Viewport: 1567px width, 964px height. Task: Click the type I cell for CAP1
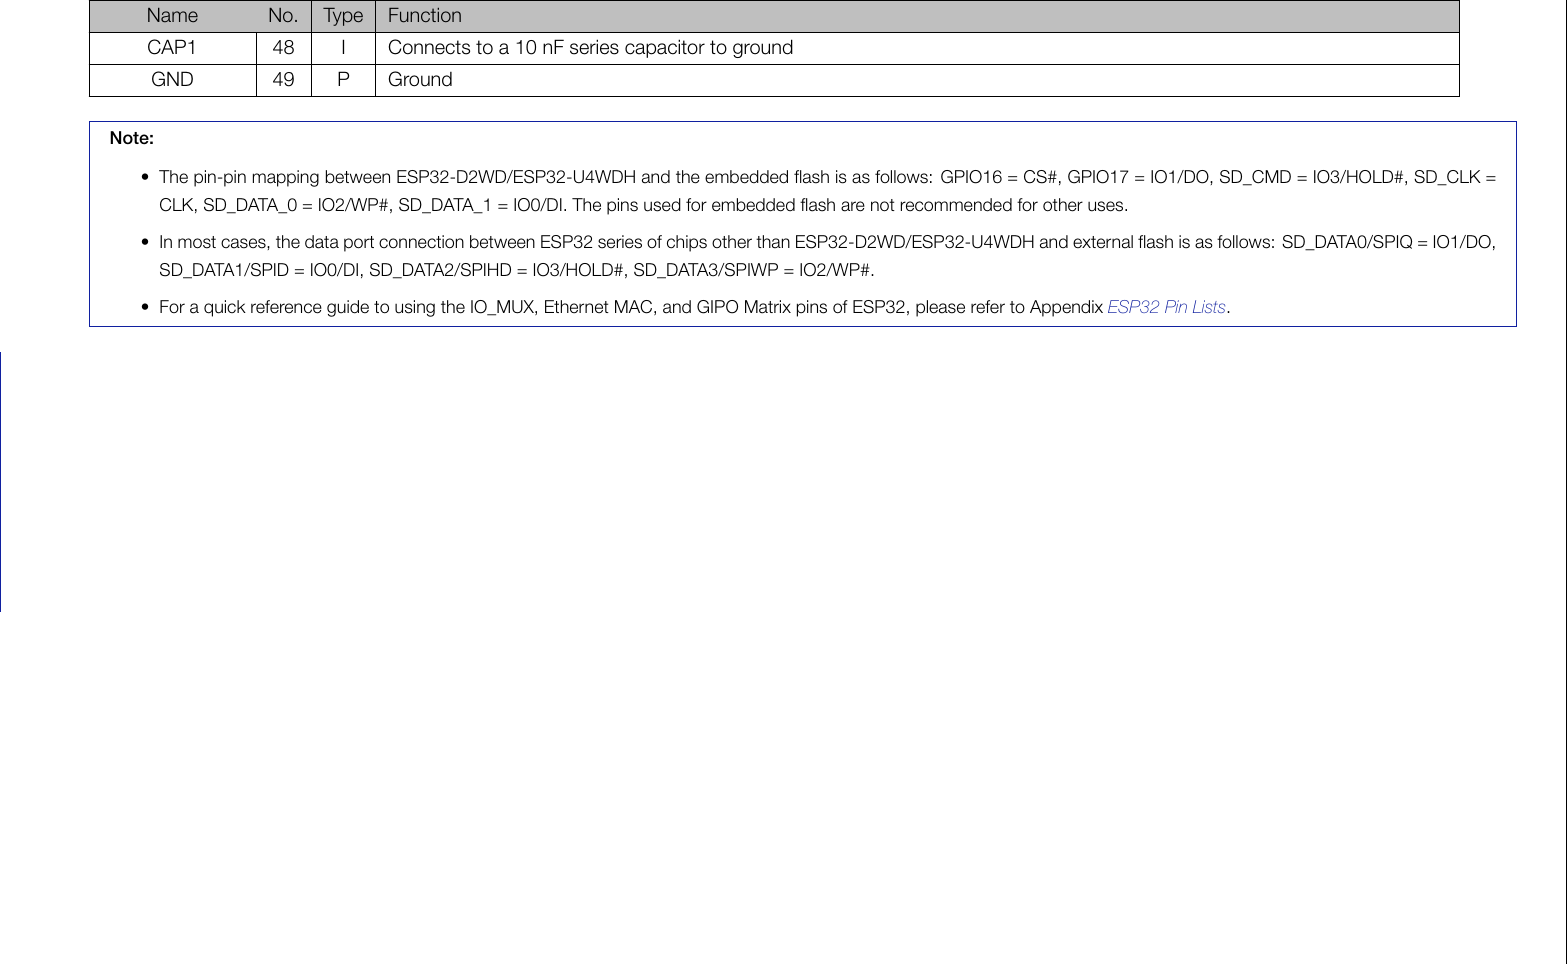pyautogui.click(x=343, y=48)
